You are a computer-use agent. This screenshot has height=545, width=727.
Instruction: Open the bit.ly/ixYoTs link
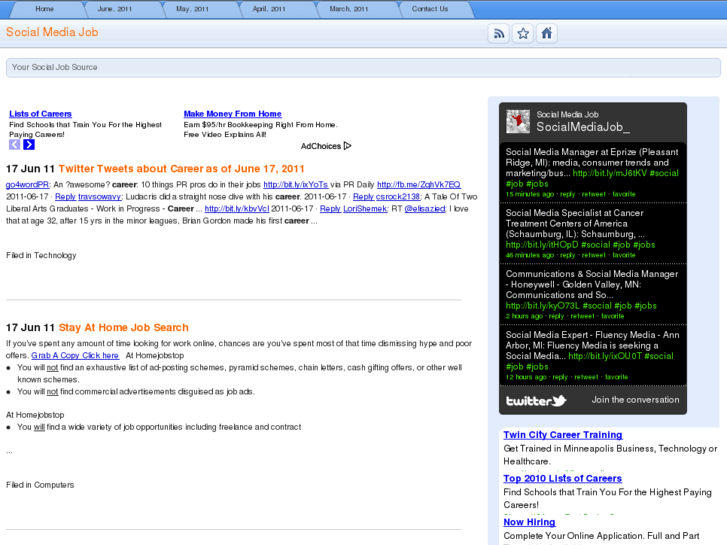click(295, 185)
